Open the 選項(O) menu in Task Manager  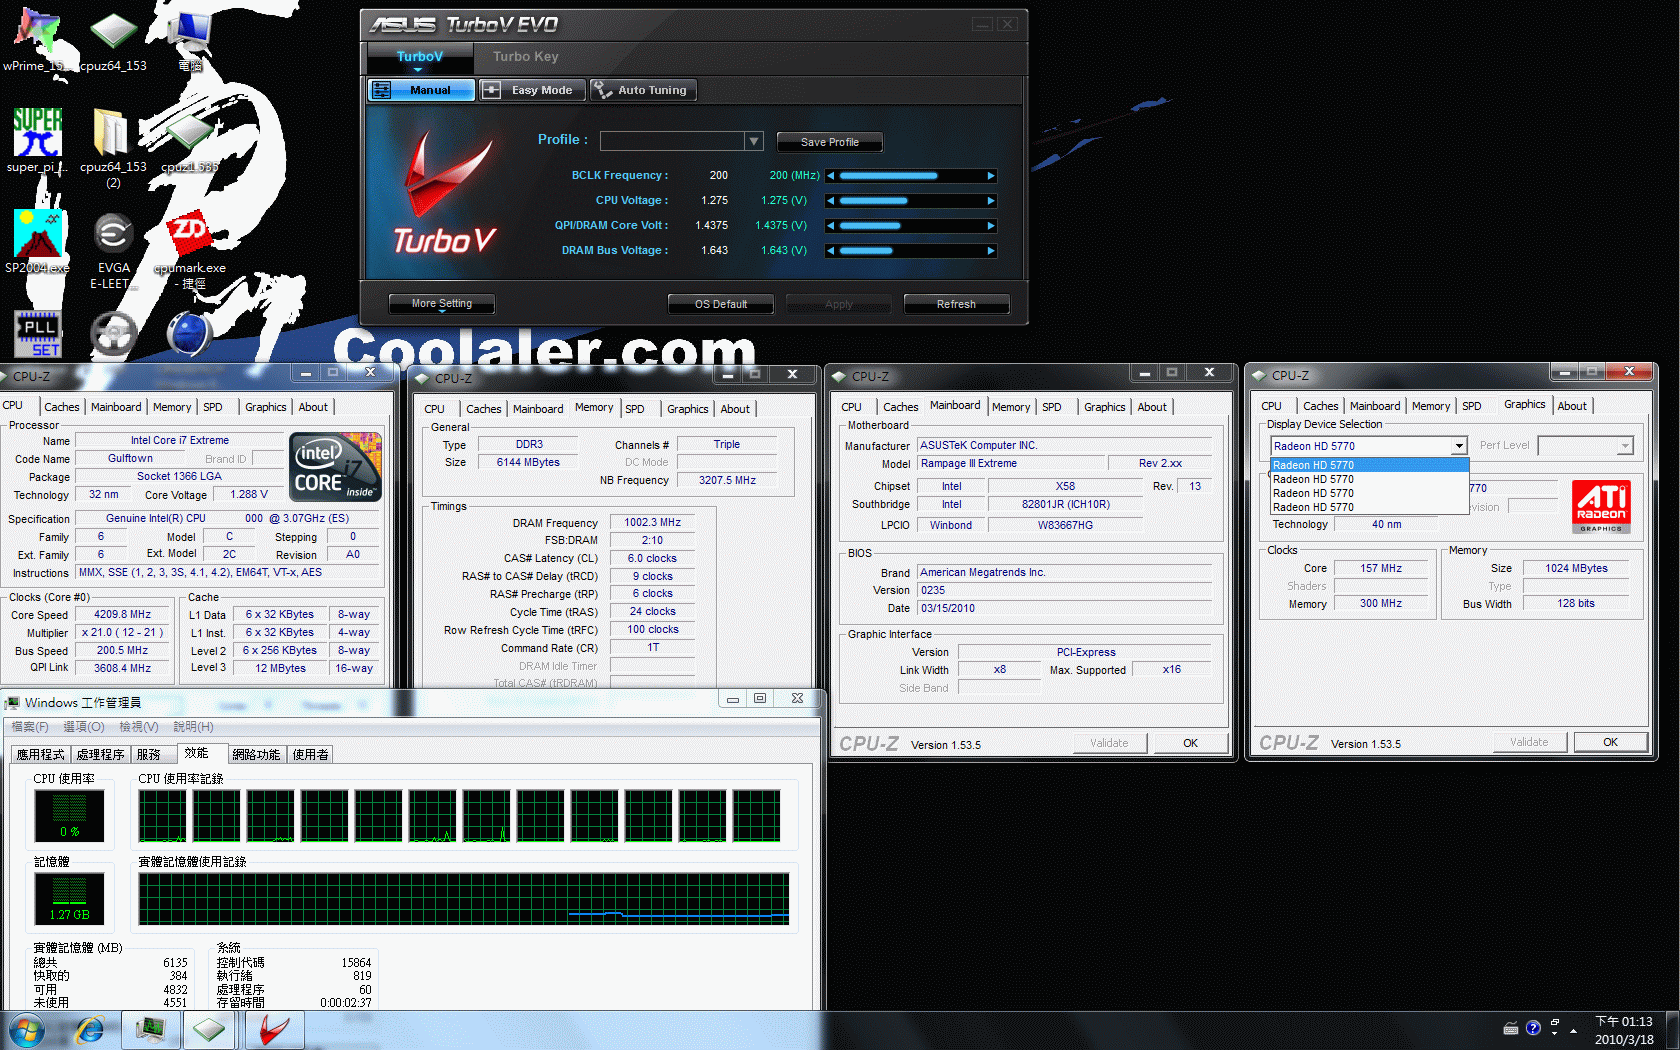tap(83, 727)
